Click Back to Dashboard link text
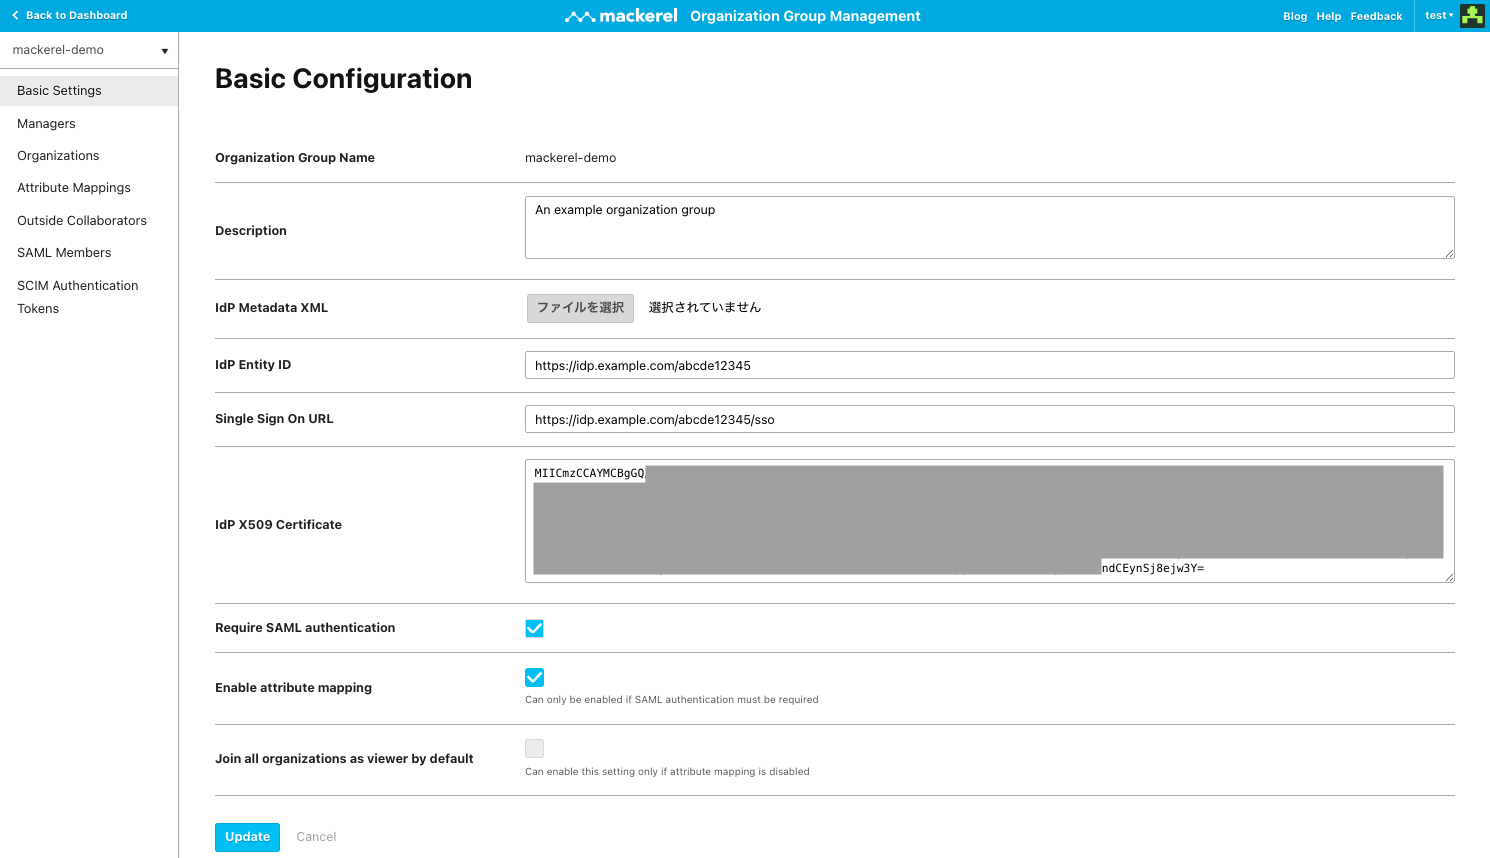The width and height of the screenshot is (1490, 858). (77, 16)
